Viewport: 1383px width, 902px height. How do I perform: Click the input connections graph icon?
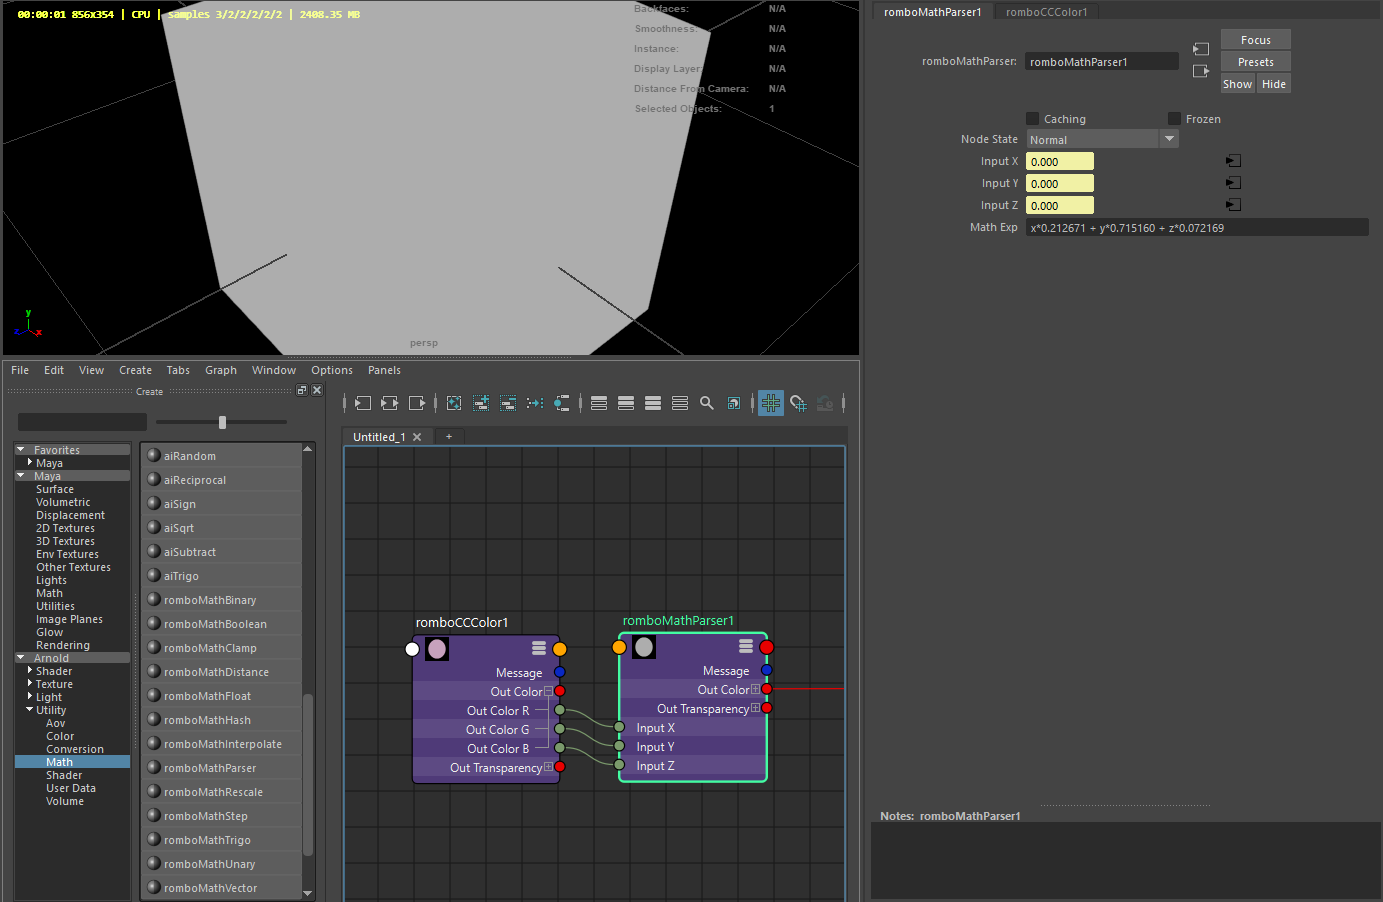(363, 403)
